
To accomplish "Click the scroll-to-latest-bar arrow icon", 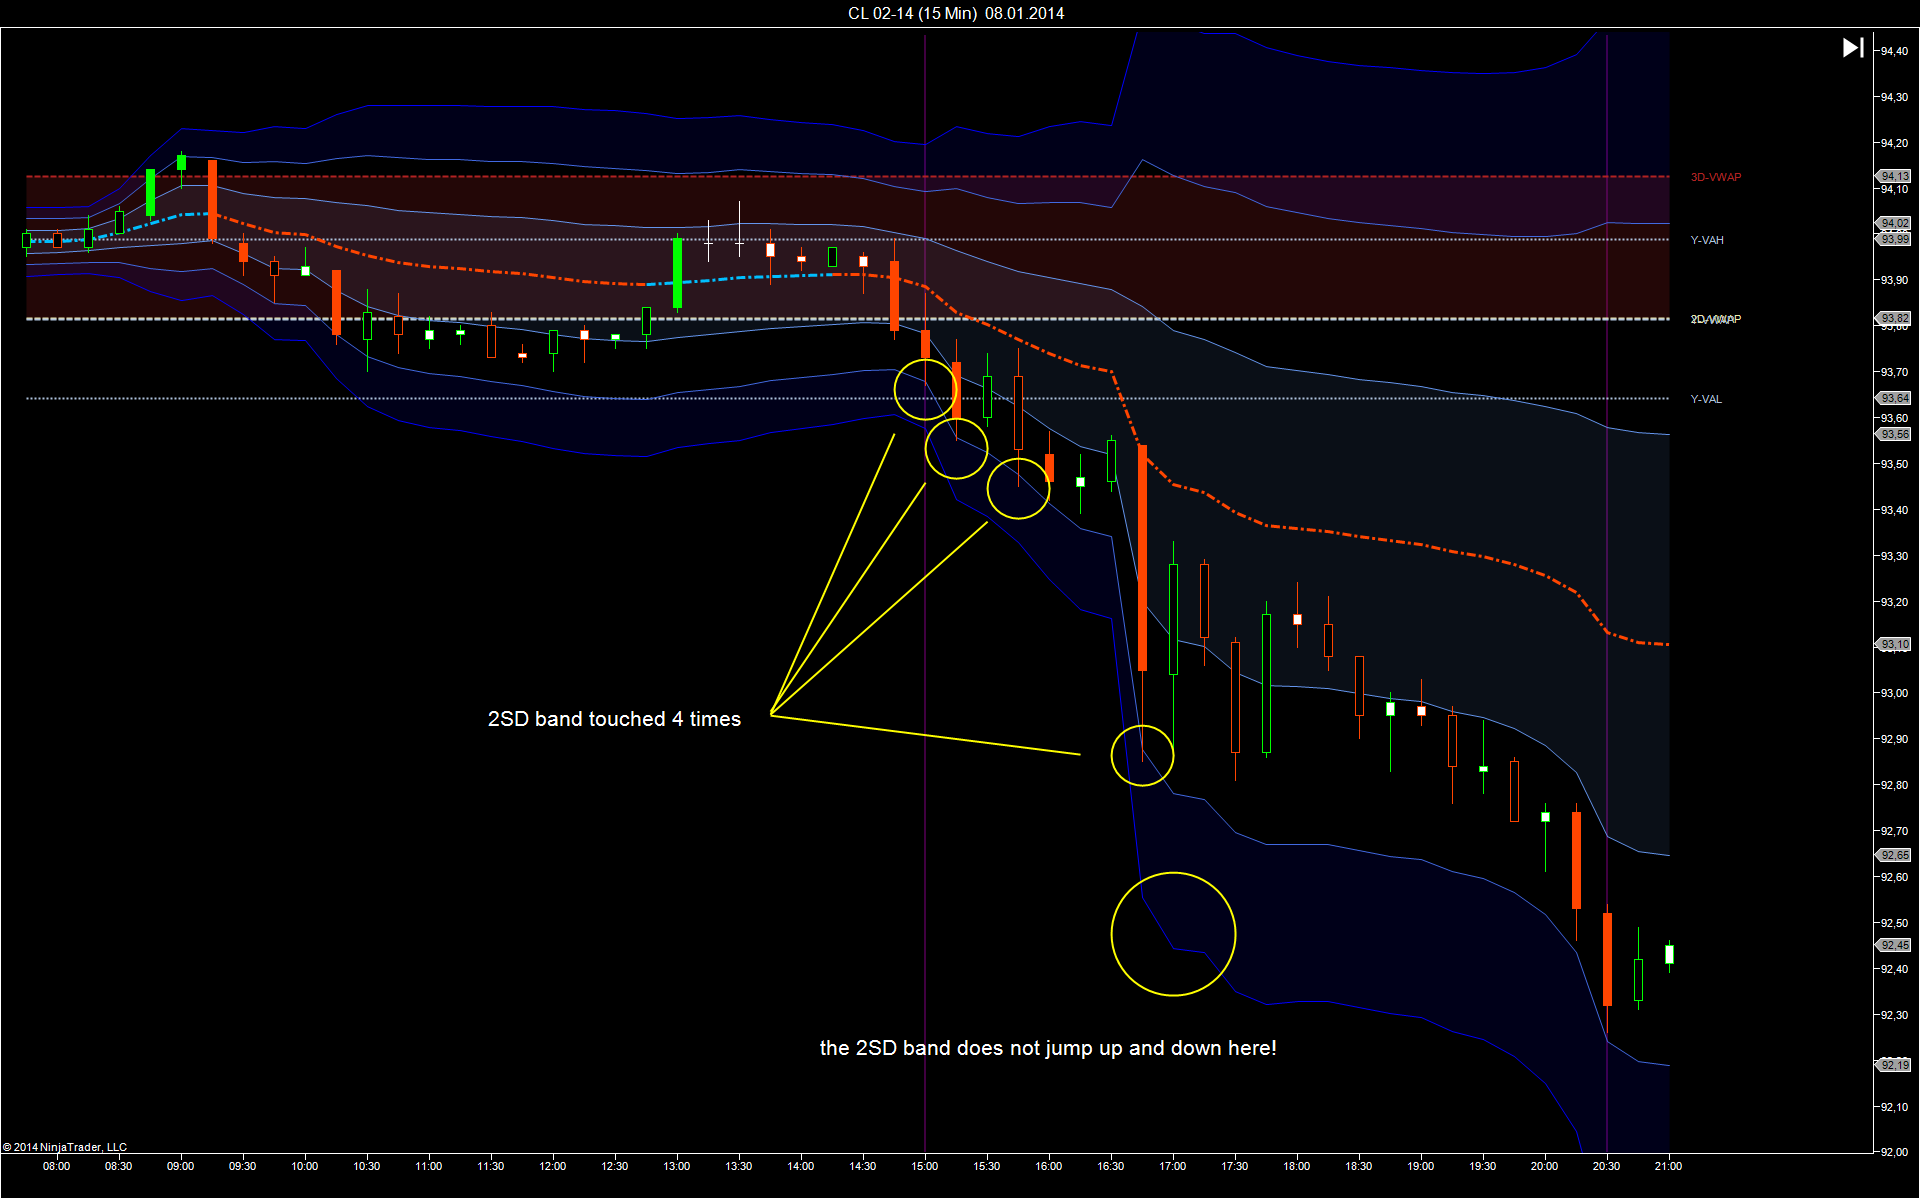I will [1853, 47].
